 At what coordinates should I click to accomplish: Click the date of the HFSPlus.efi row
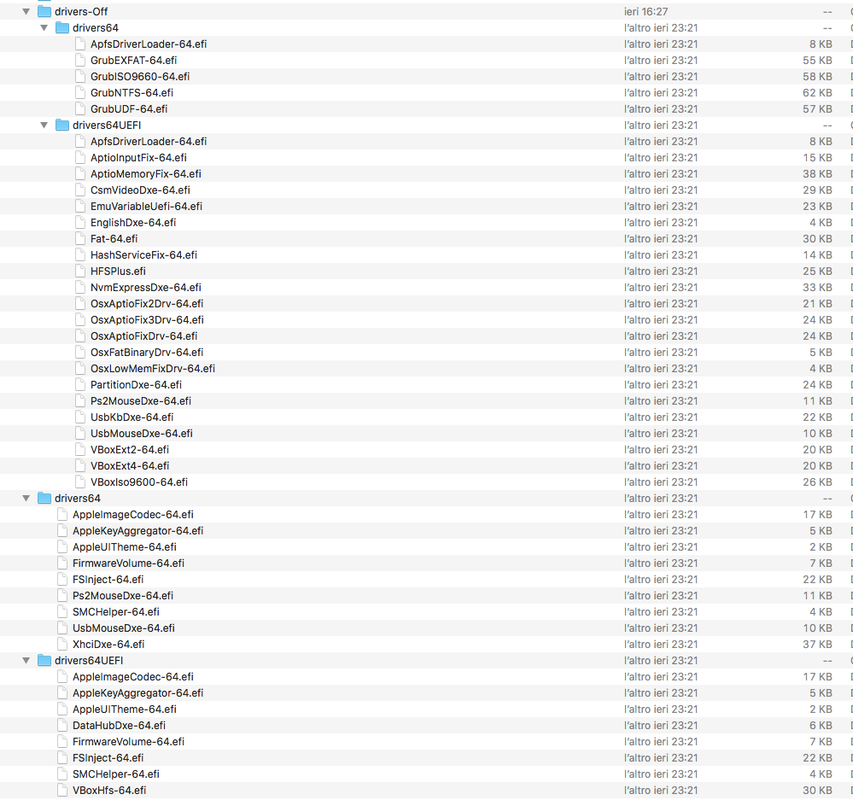[x=661, y=271]
